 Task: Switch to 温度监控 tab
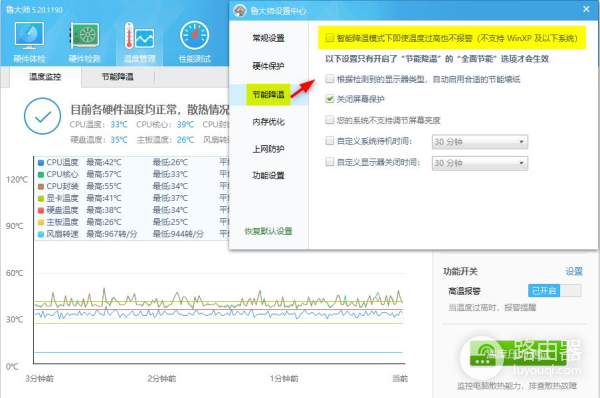pyautogui.click(x=45, y=77)
